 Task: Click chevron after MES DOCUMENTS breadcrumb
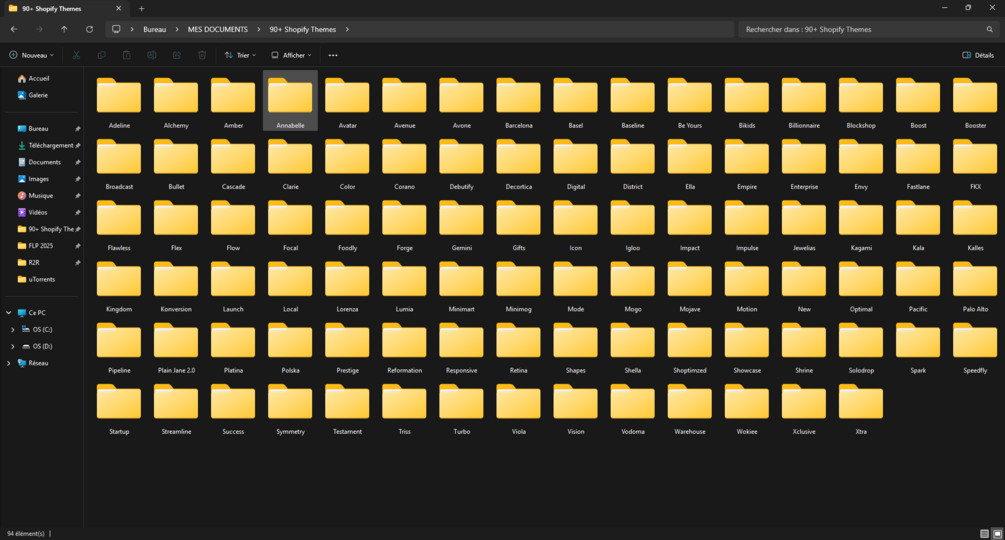(x=258, y=29)
